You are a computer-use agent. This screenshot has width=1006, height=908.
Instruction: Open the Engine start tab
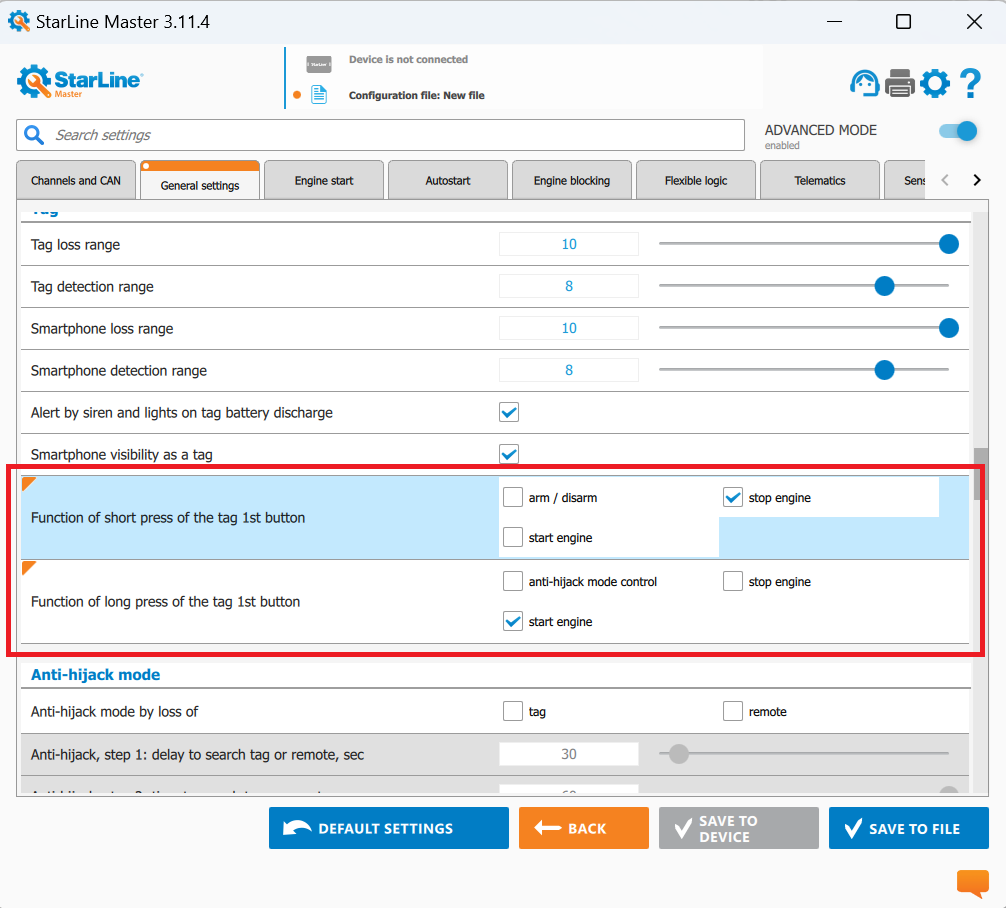coord(324,180)
